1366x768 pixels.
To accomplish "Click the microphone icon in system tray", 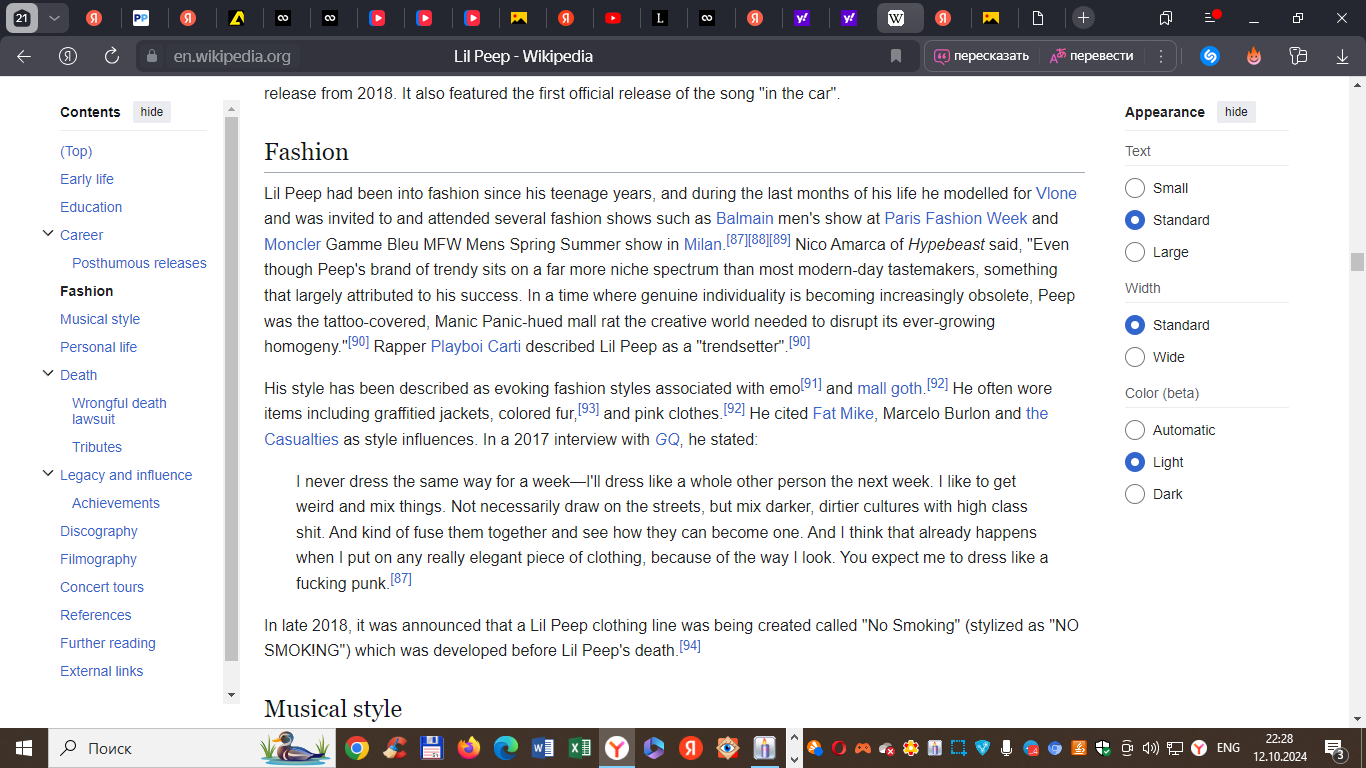I will (x=1006, y=748).
